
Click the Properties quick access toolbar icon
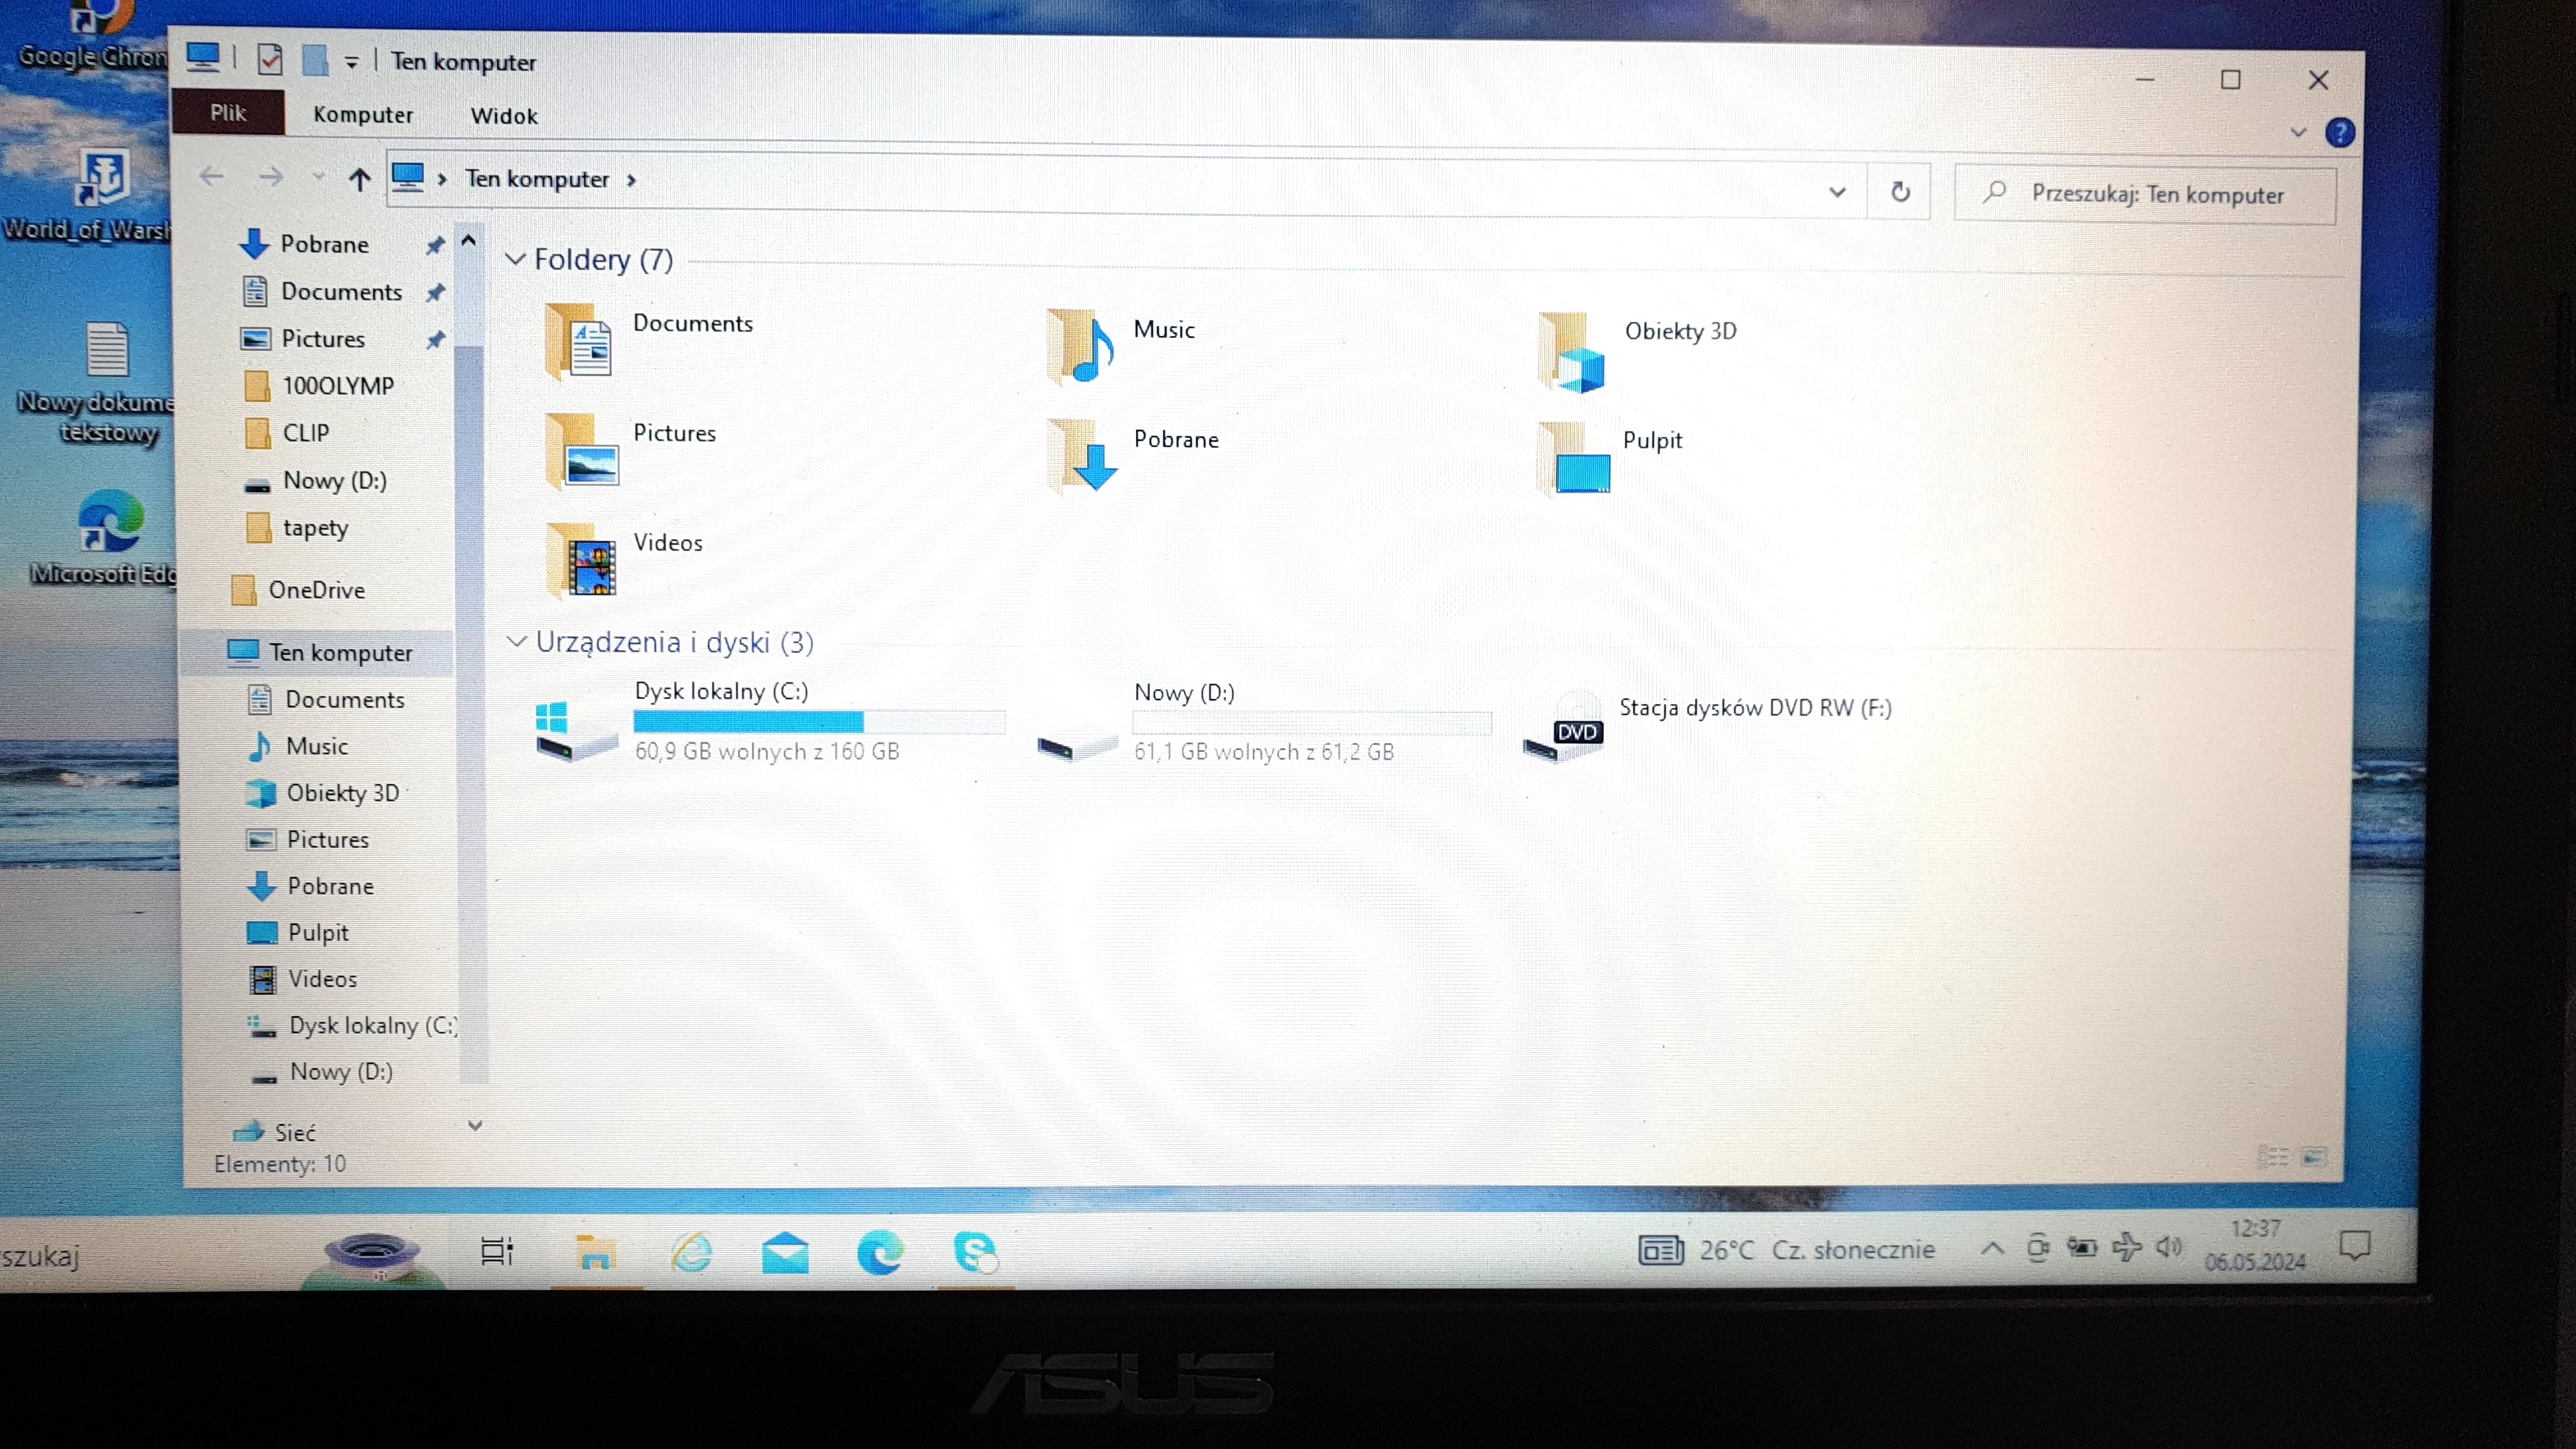[270, 60]
